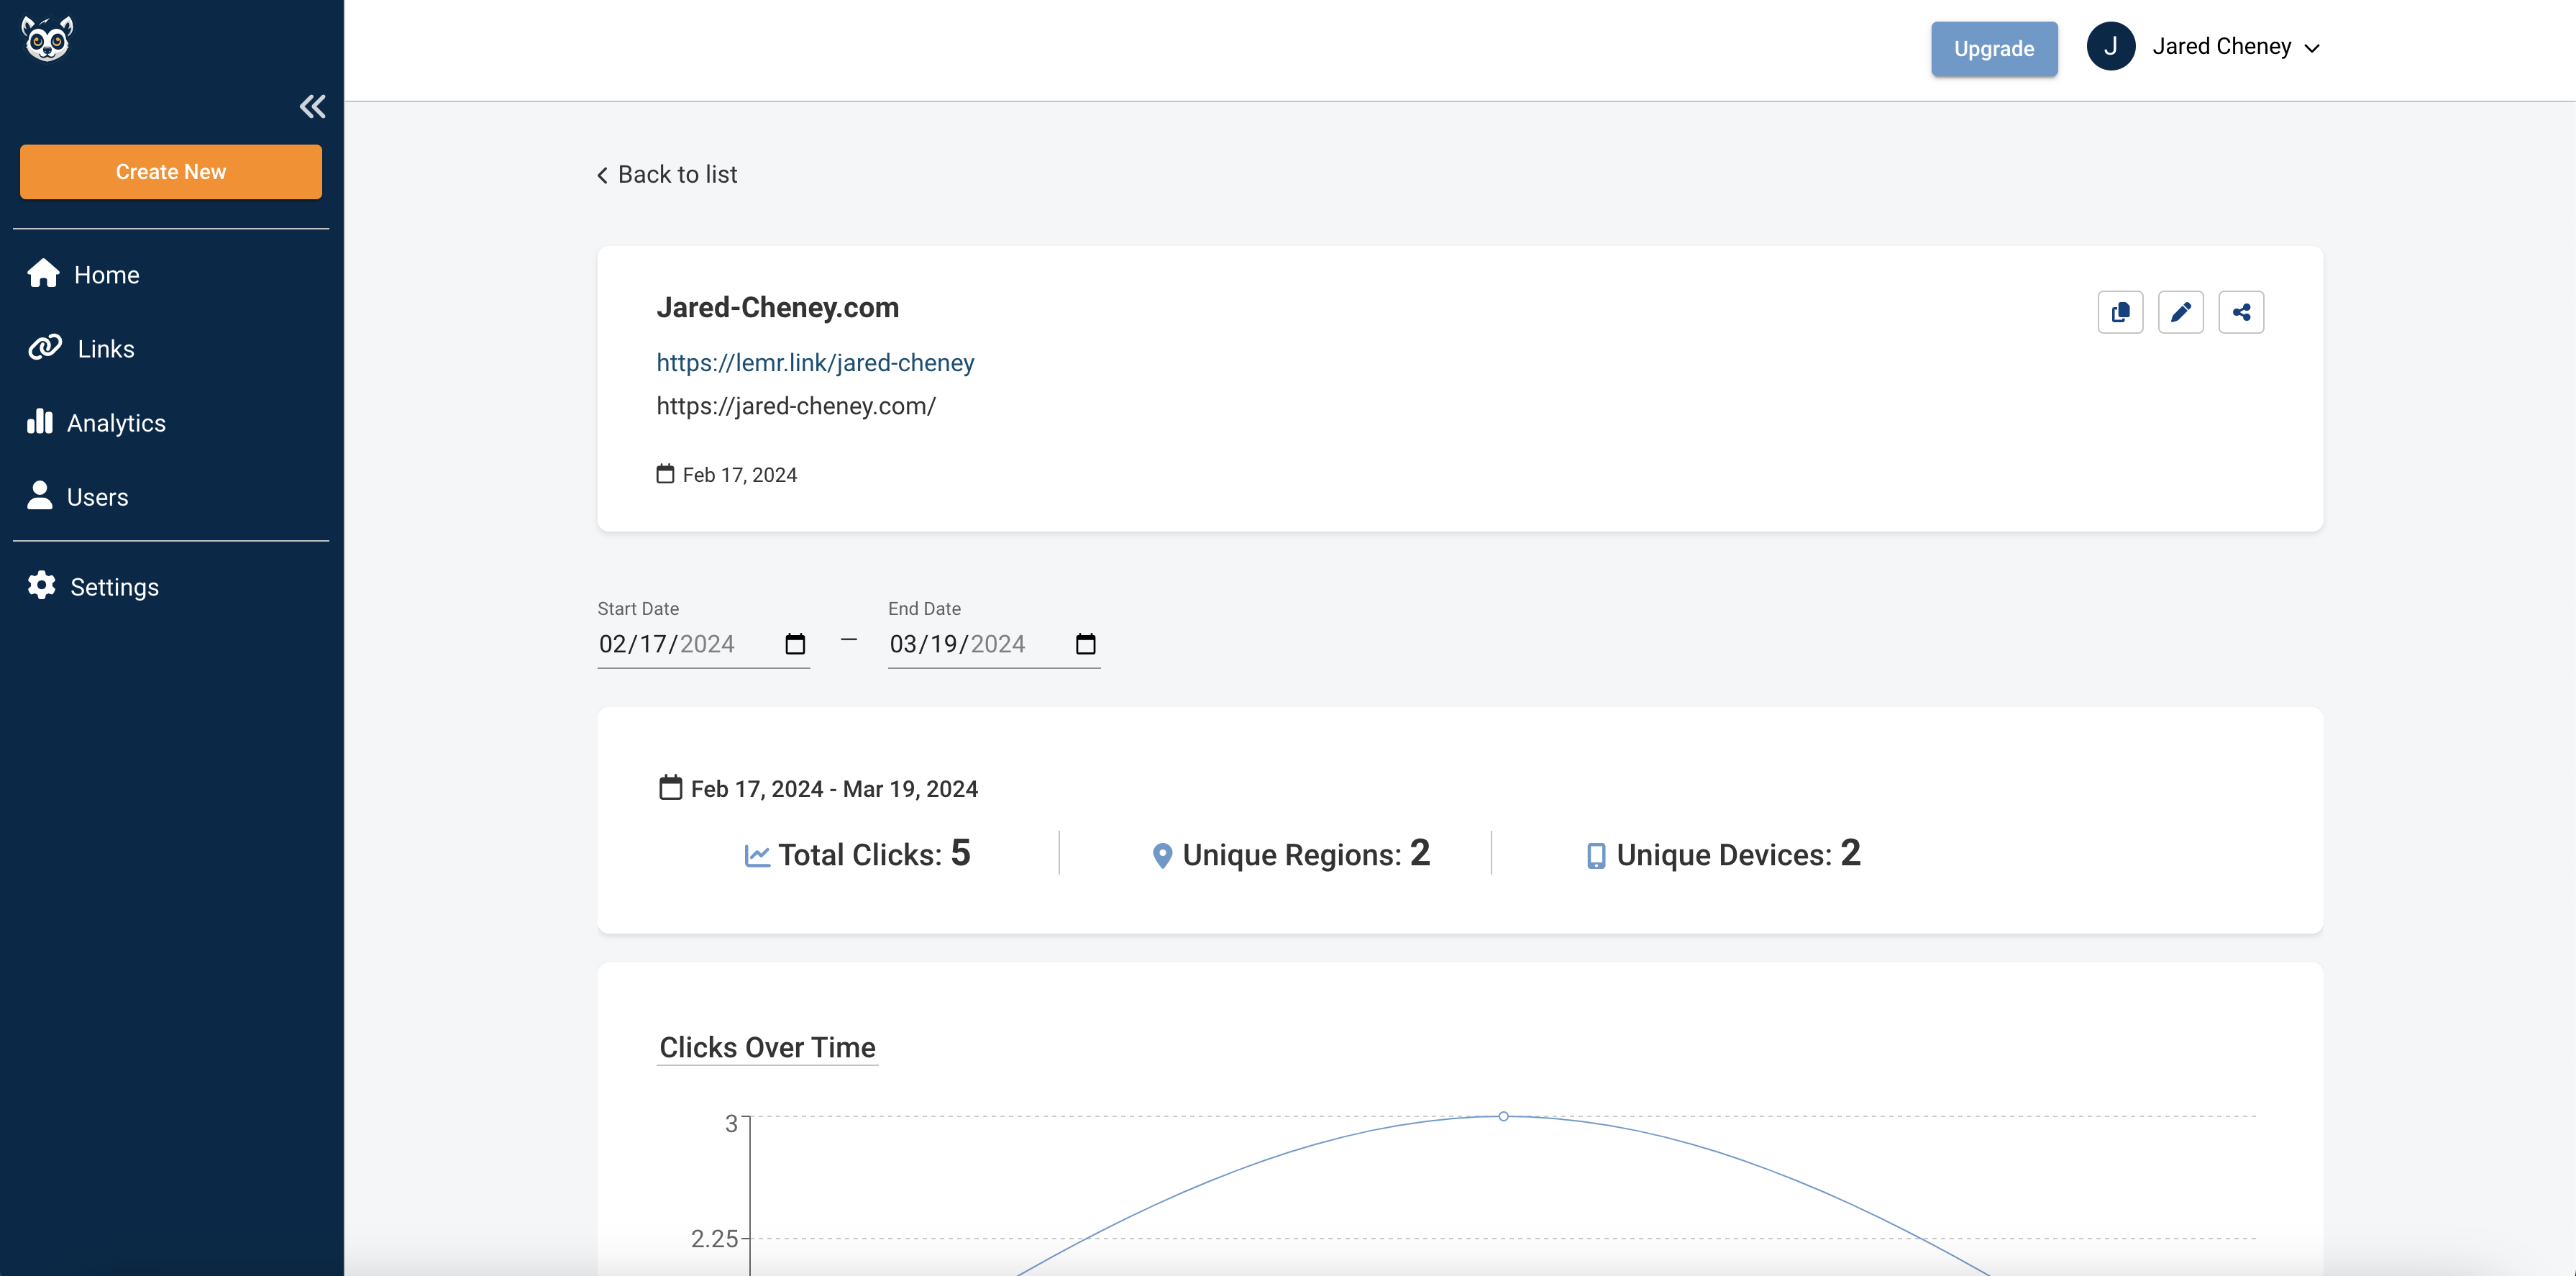Click the Feb 17, 2024 creation date

[740, 475]
